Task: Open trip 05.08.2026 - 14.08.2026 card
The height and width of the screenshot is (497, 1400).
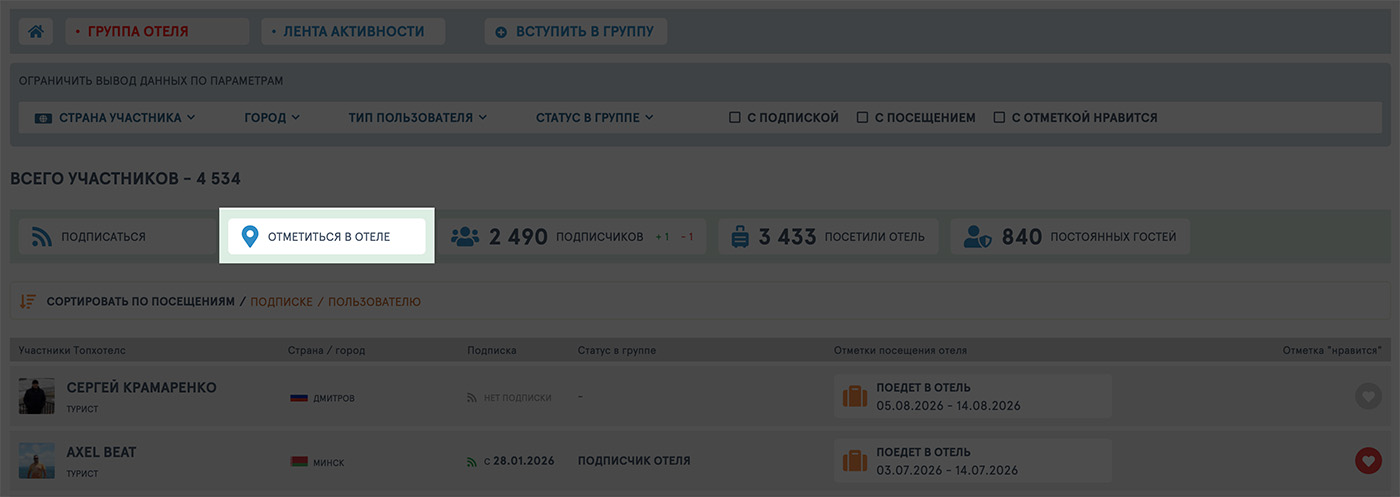Action: (x=973, y=396)
